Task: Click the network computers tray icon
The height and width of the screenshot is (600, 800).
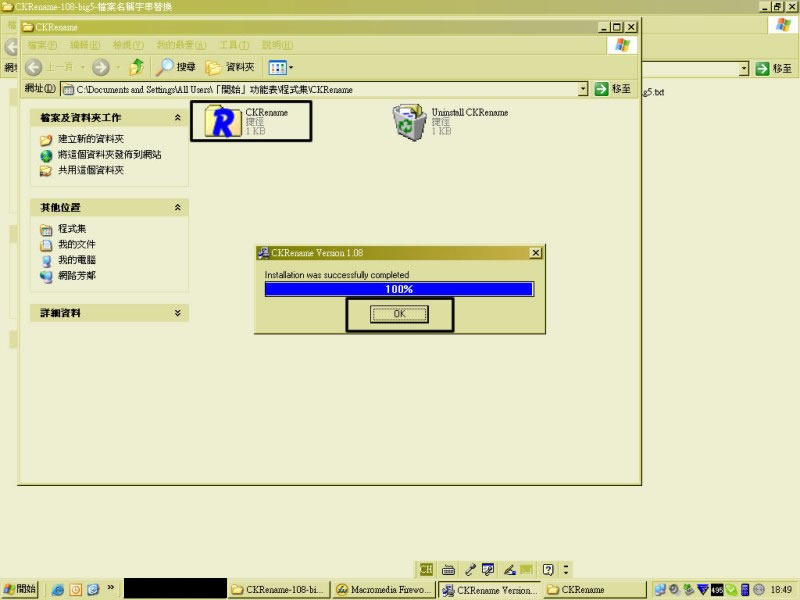Action: pos(660,590)
